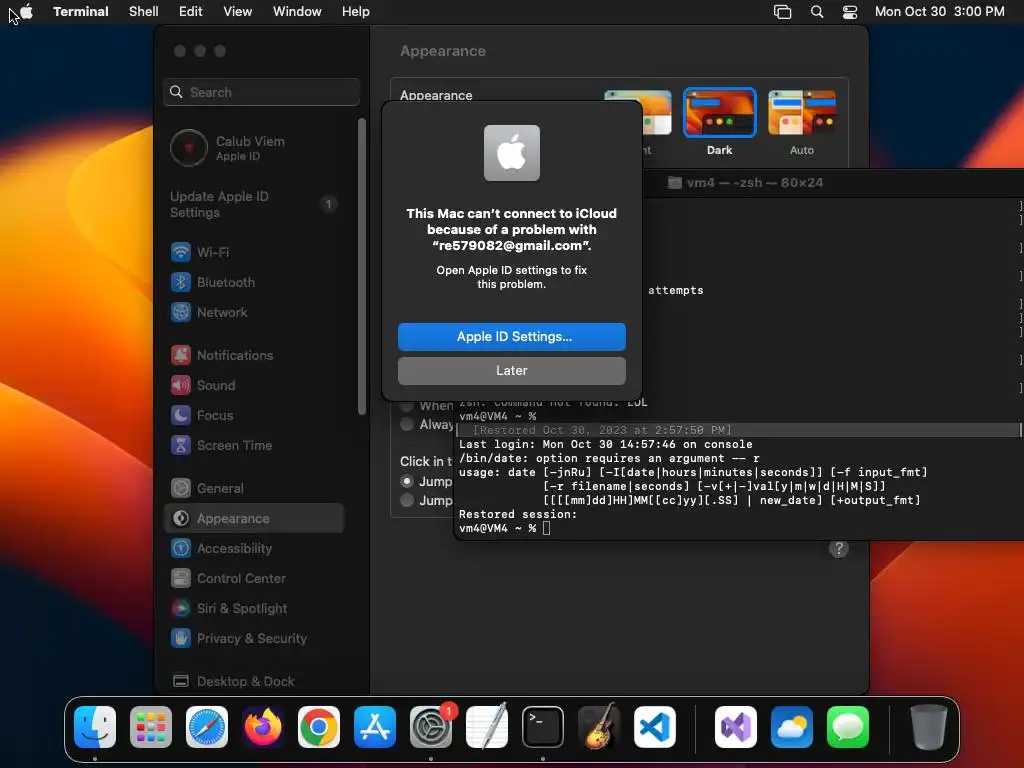1024x768 pixels.
Task: Open the Focus moon icon in sidebar
Action: coord(181,415)
